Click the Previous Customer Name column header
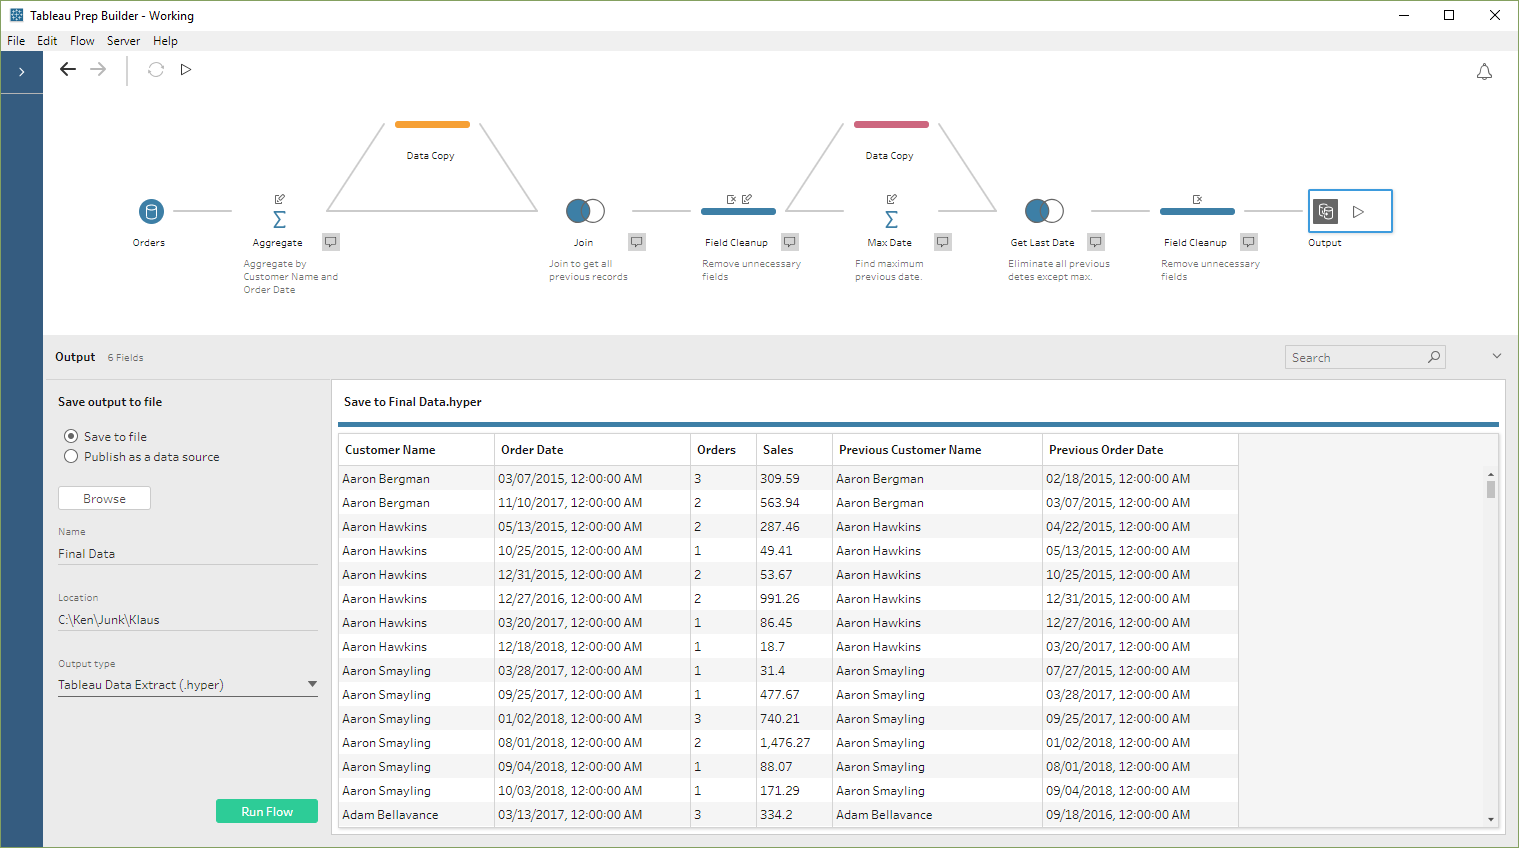Screen dimensions: 1519x848 pos(938,450)
